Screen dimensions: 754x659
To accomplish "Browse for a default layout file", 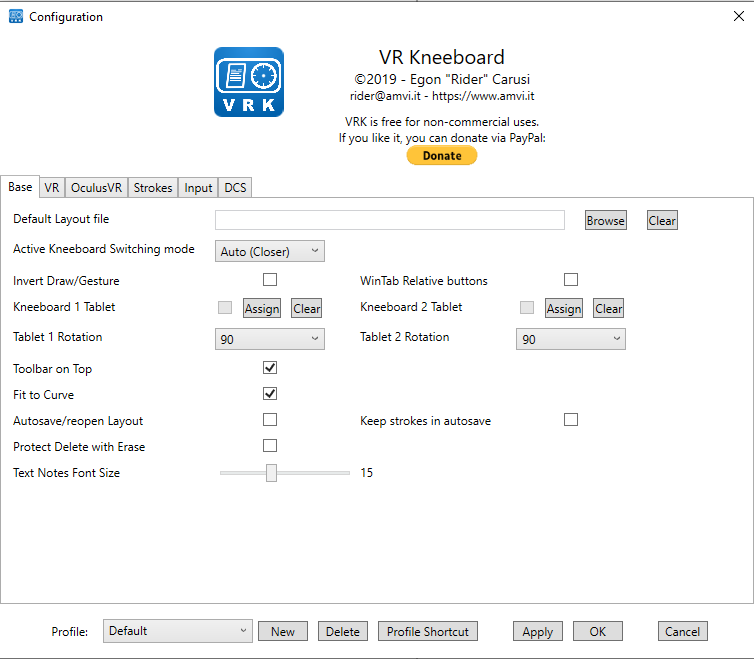I will click(x=605, y=220).
